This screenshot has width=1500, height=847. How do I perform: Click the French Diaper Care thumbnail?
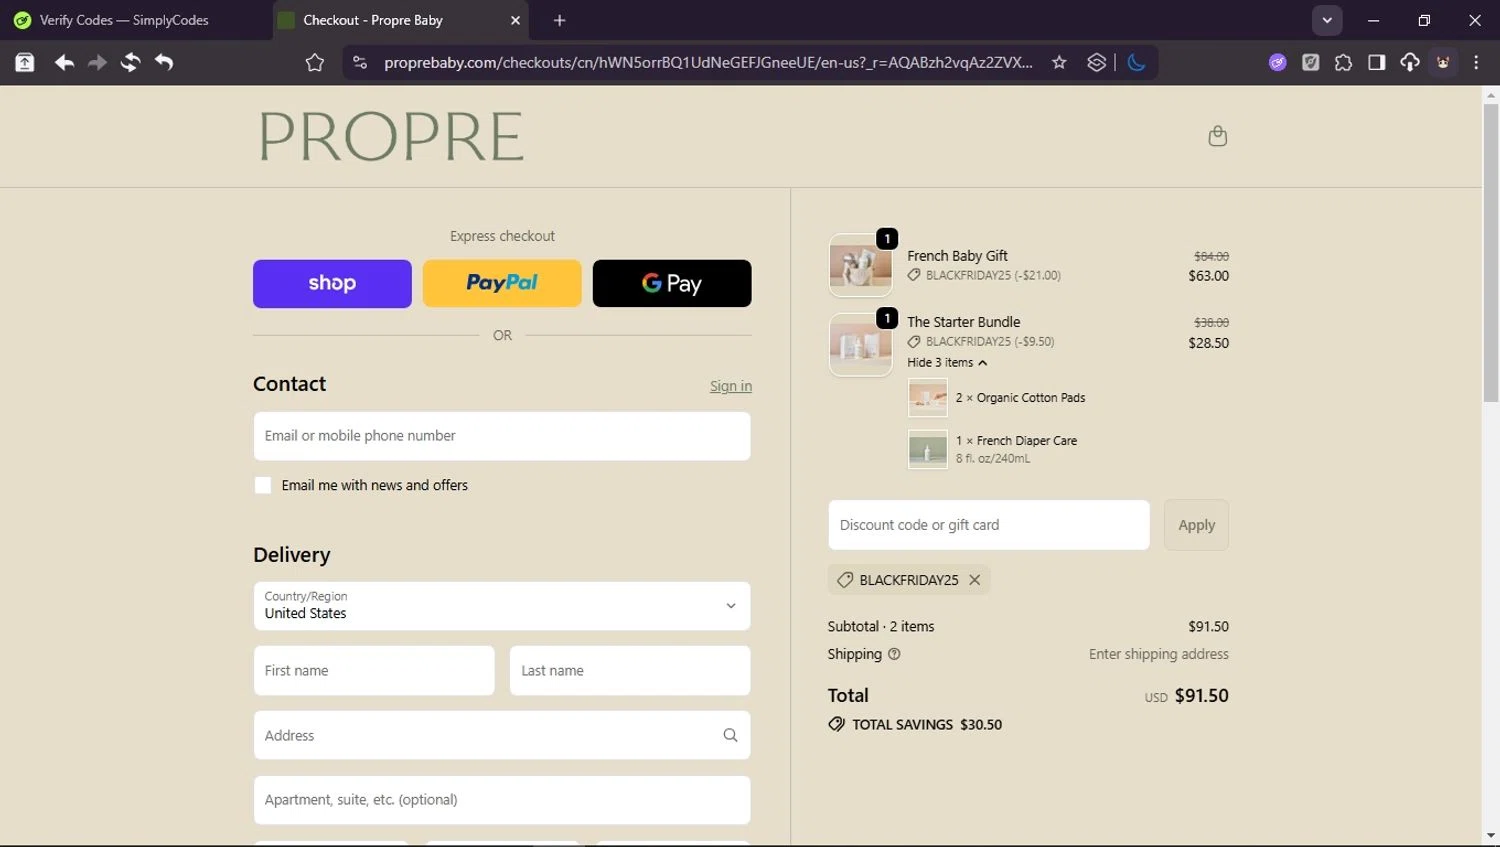point(928,449)
